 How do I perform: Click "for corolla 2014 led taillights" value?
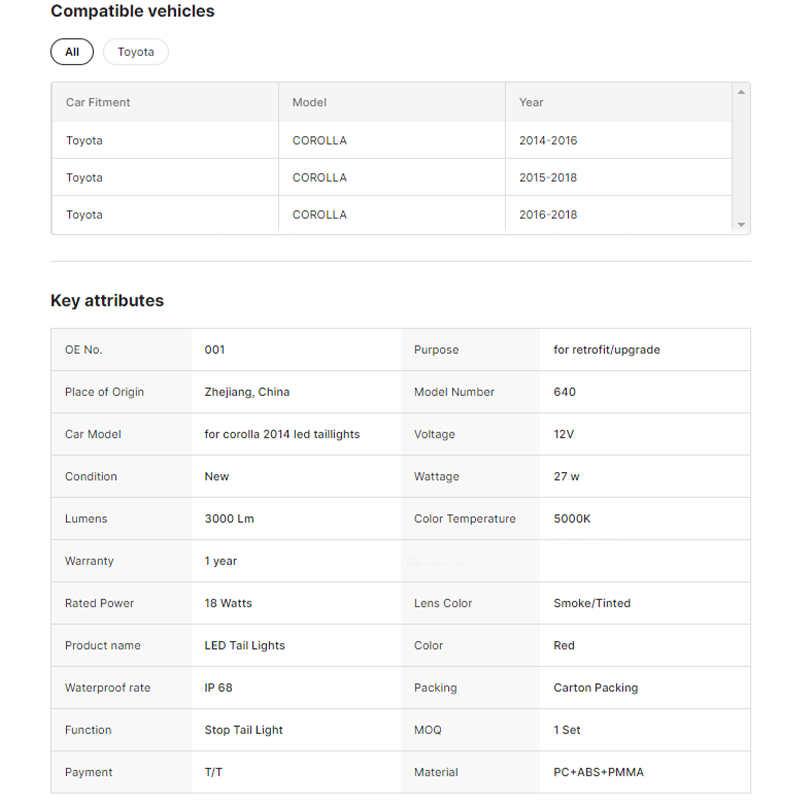pyautogui.click(x=282, y=434)
